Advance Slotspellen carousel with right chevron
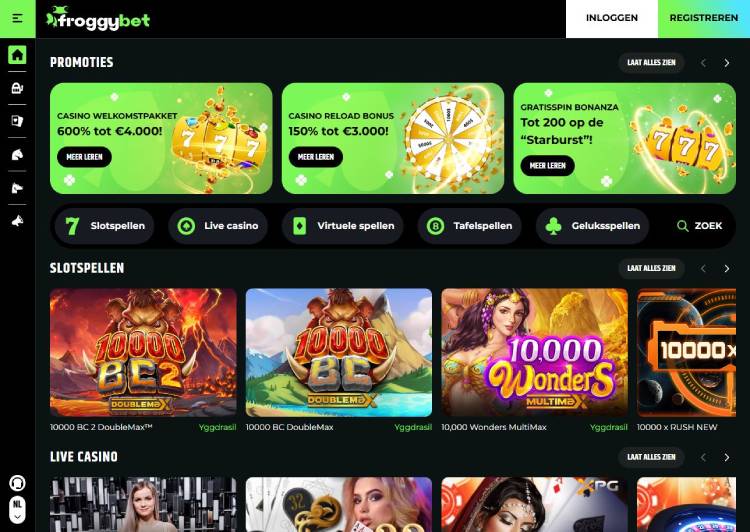The height and width of the screenshot is (532, 750). (727, 269)
